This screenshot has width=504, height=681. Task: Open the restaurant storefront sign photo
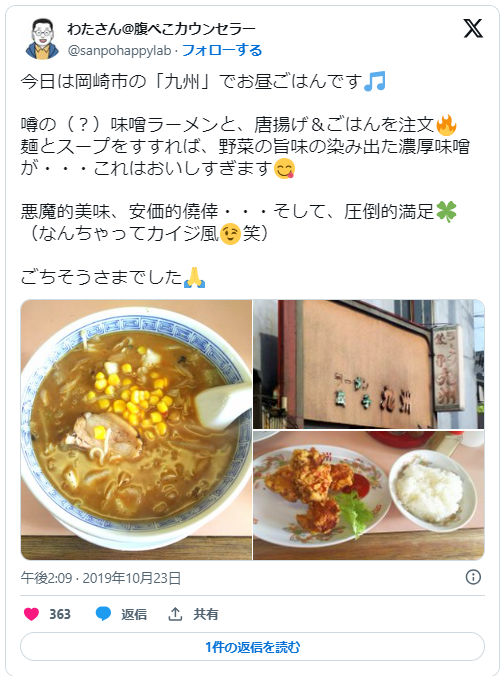click(369, 364)
